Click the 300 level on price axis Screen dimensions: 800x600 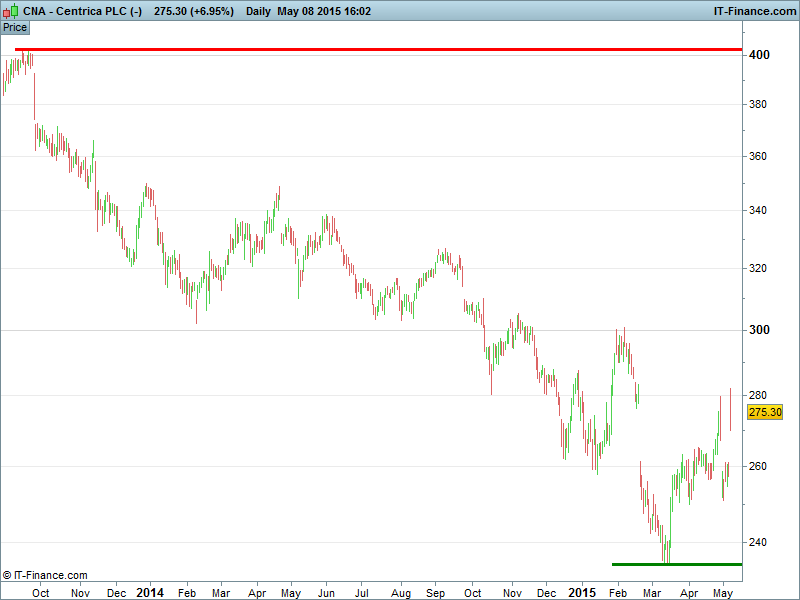(759, 330)
